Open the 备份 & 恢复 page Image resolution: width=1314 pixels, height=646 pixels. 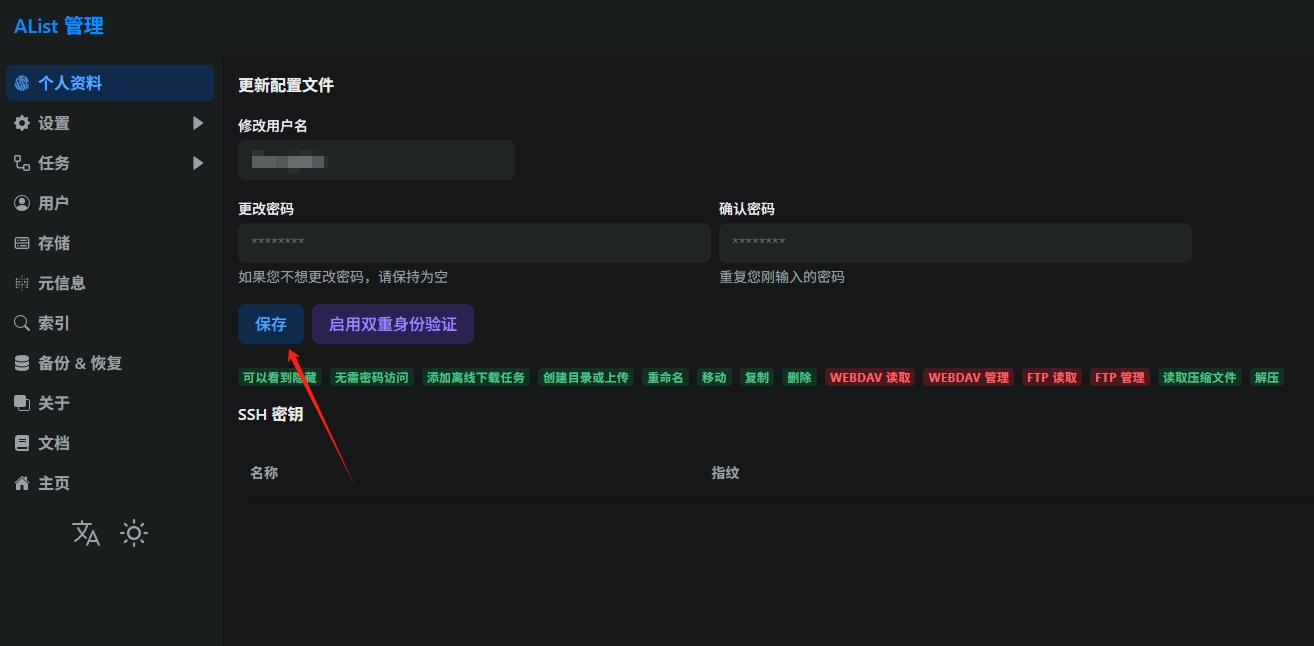pos(110,363)
